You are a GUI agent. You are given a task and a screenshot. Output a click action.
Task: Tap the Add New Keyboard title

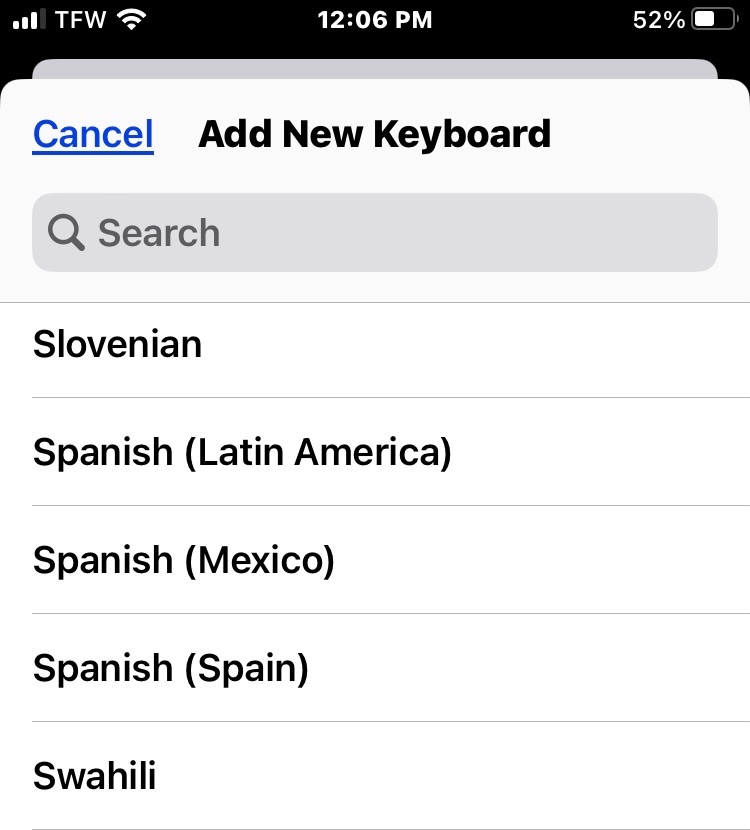tap(375, 134)
